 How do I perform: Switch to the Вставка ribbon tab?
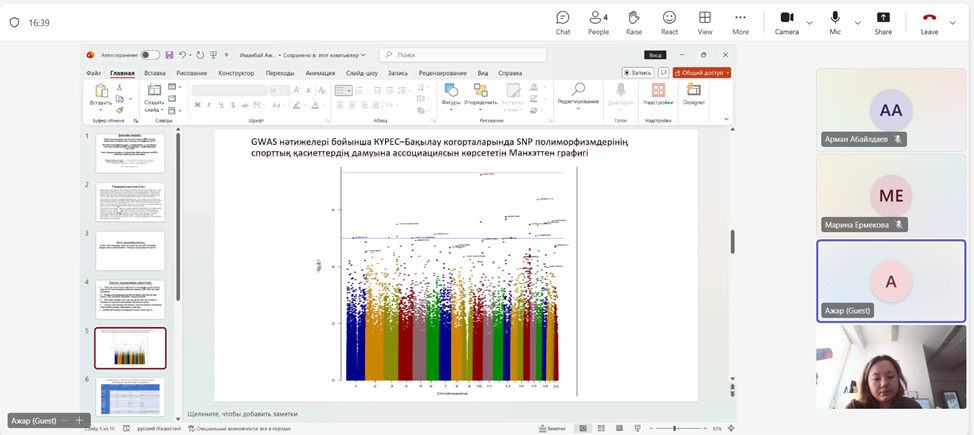(154, 73)
